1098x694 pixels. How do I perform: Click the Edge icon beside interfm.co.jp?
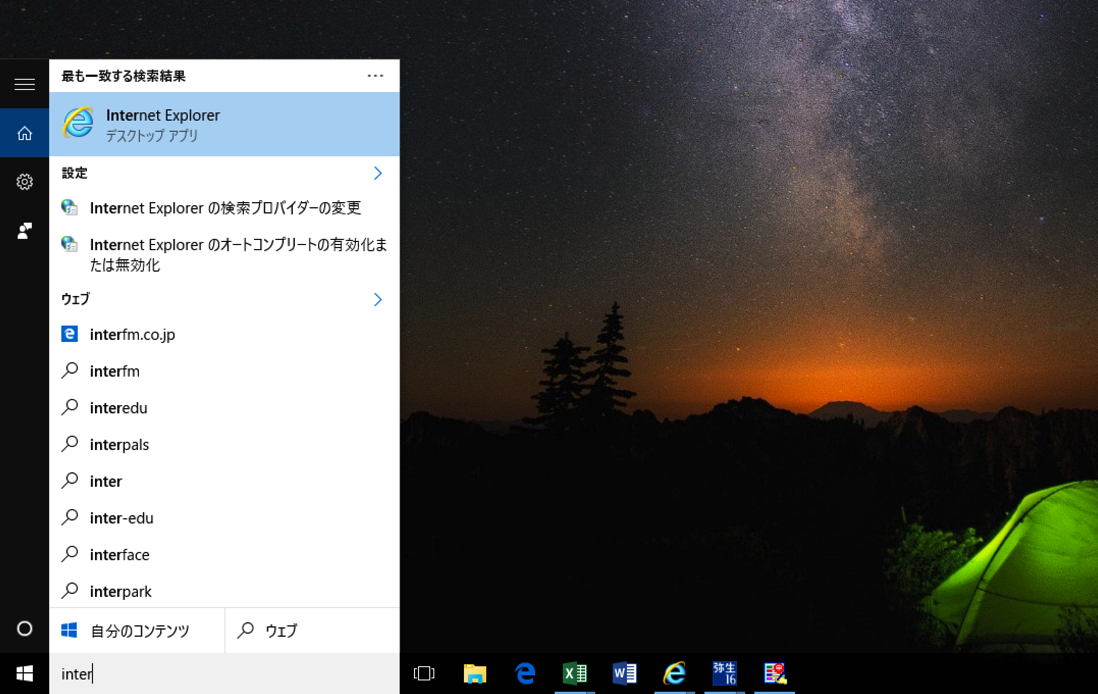(x=69, y=334)
